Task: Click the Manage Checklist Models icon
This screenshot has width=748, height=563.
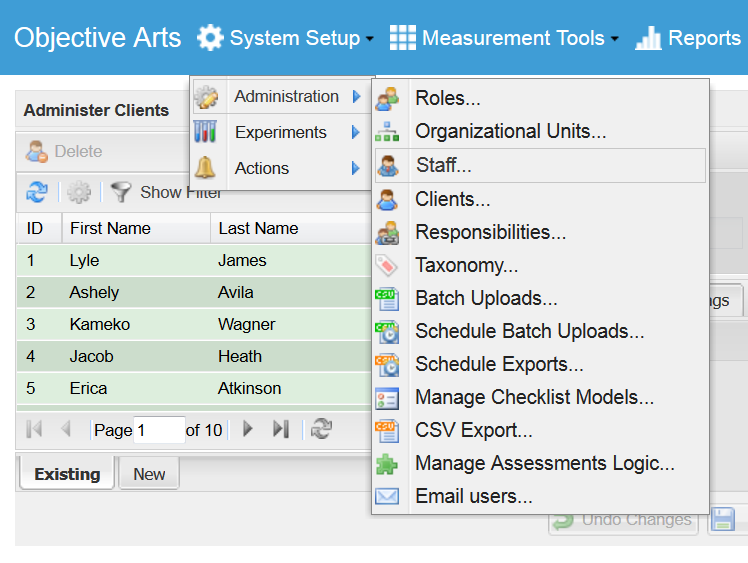Action: (387, 398)
